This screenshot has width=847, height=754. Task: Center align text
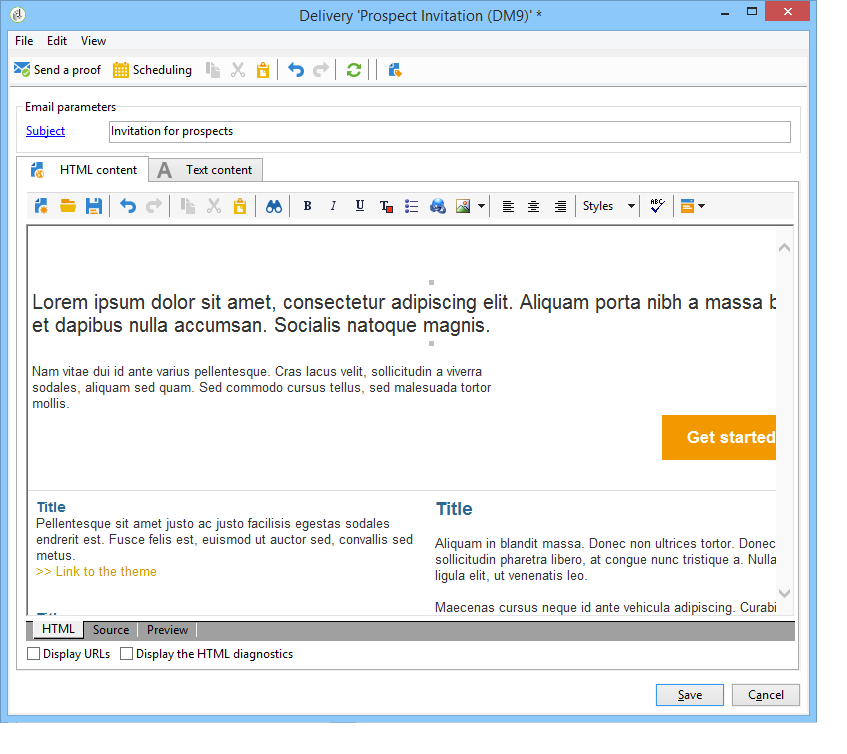(x=534, y=206)
